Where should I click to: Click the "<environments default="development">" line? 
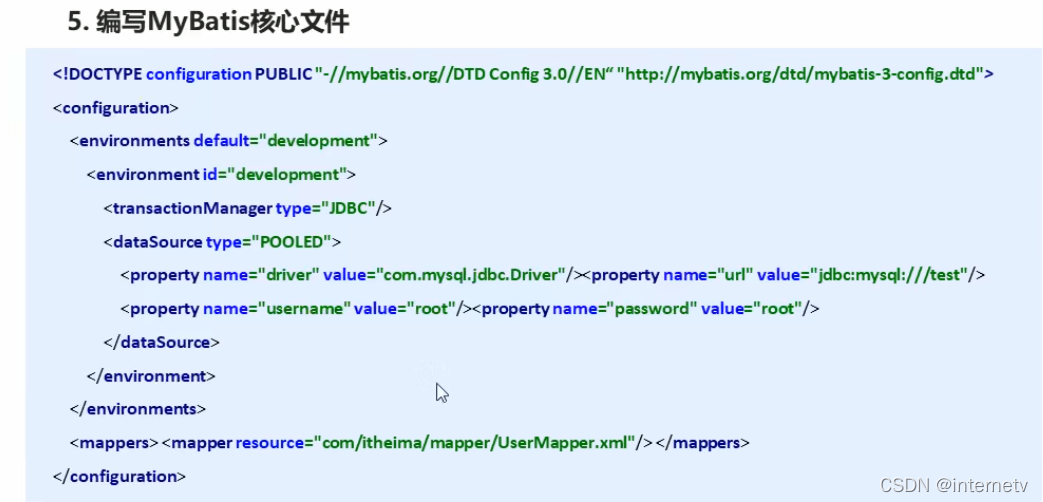(228, 141)
